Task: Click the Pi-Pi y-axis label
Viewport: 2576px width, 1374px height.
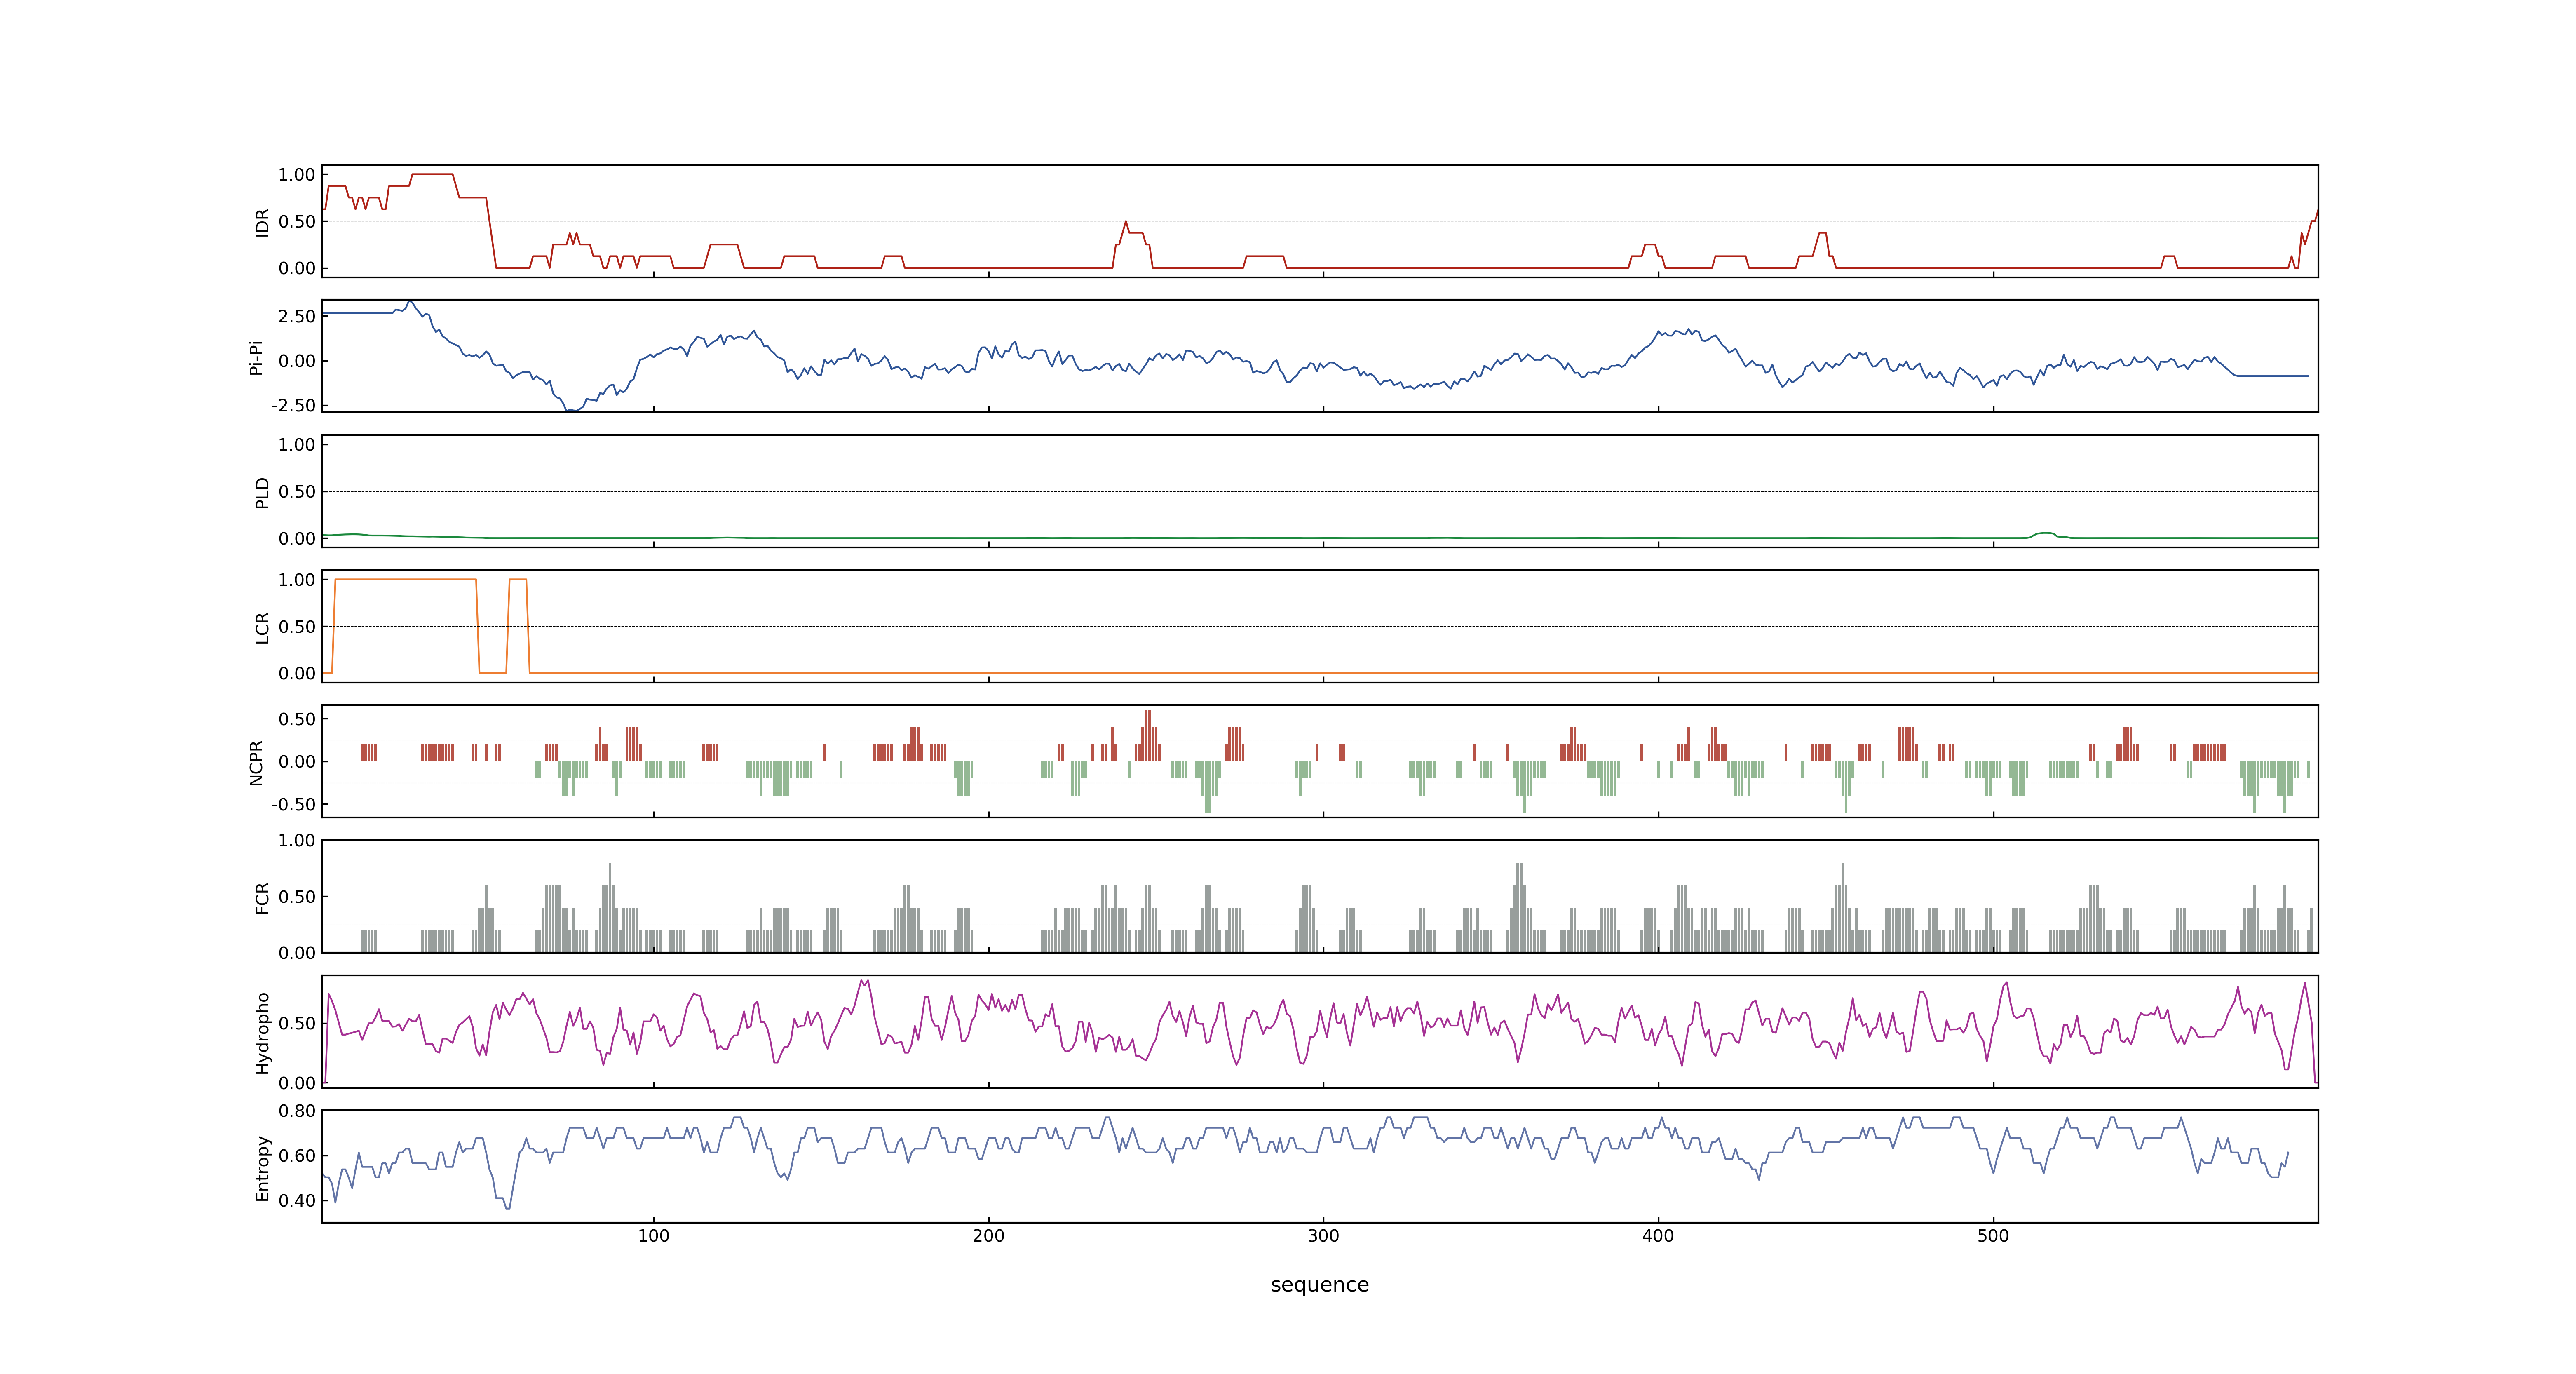Action: pos(256,357)
